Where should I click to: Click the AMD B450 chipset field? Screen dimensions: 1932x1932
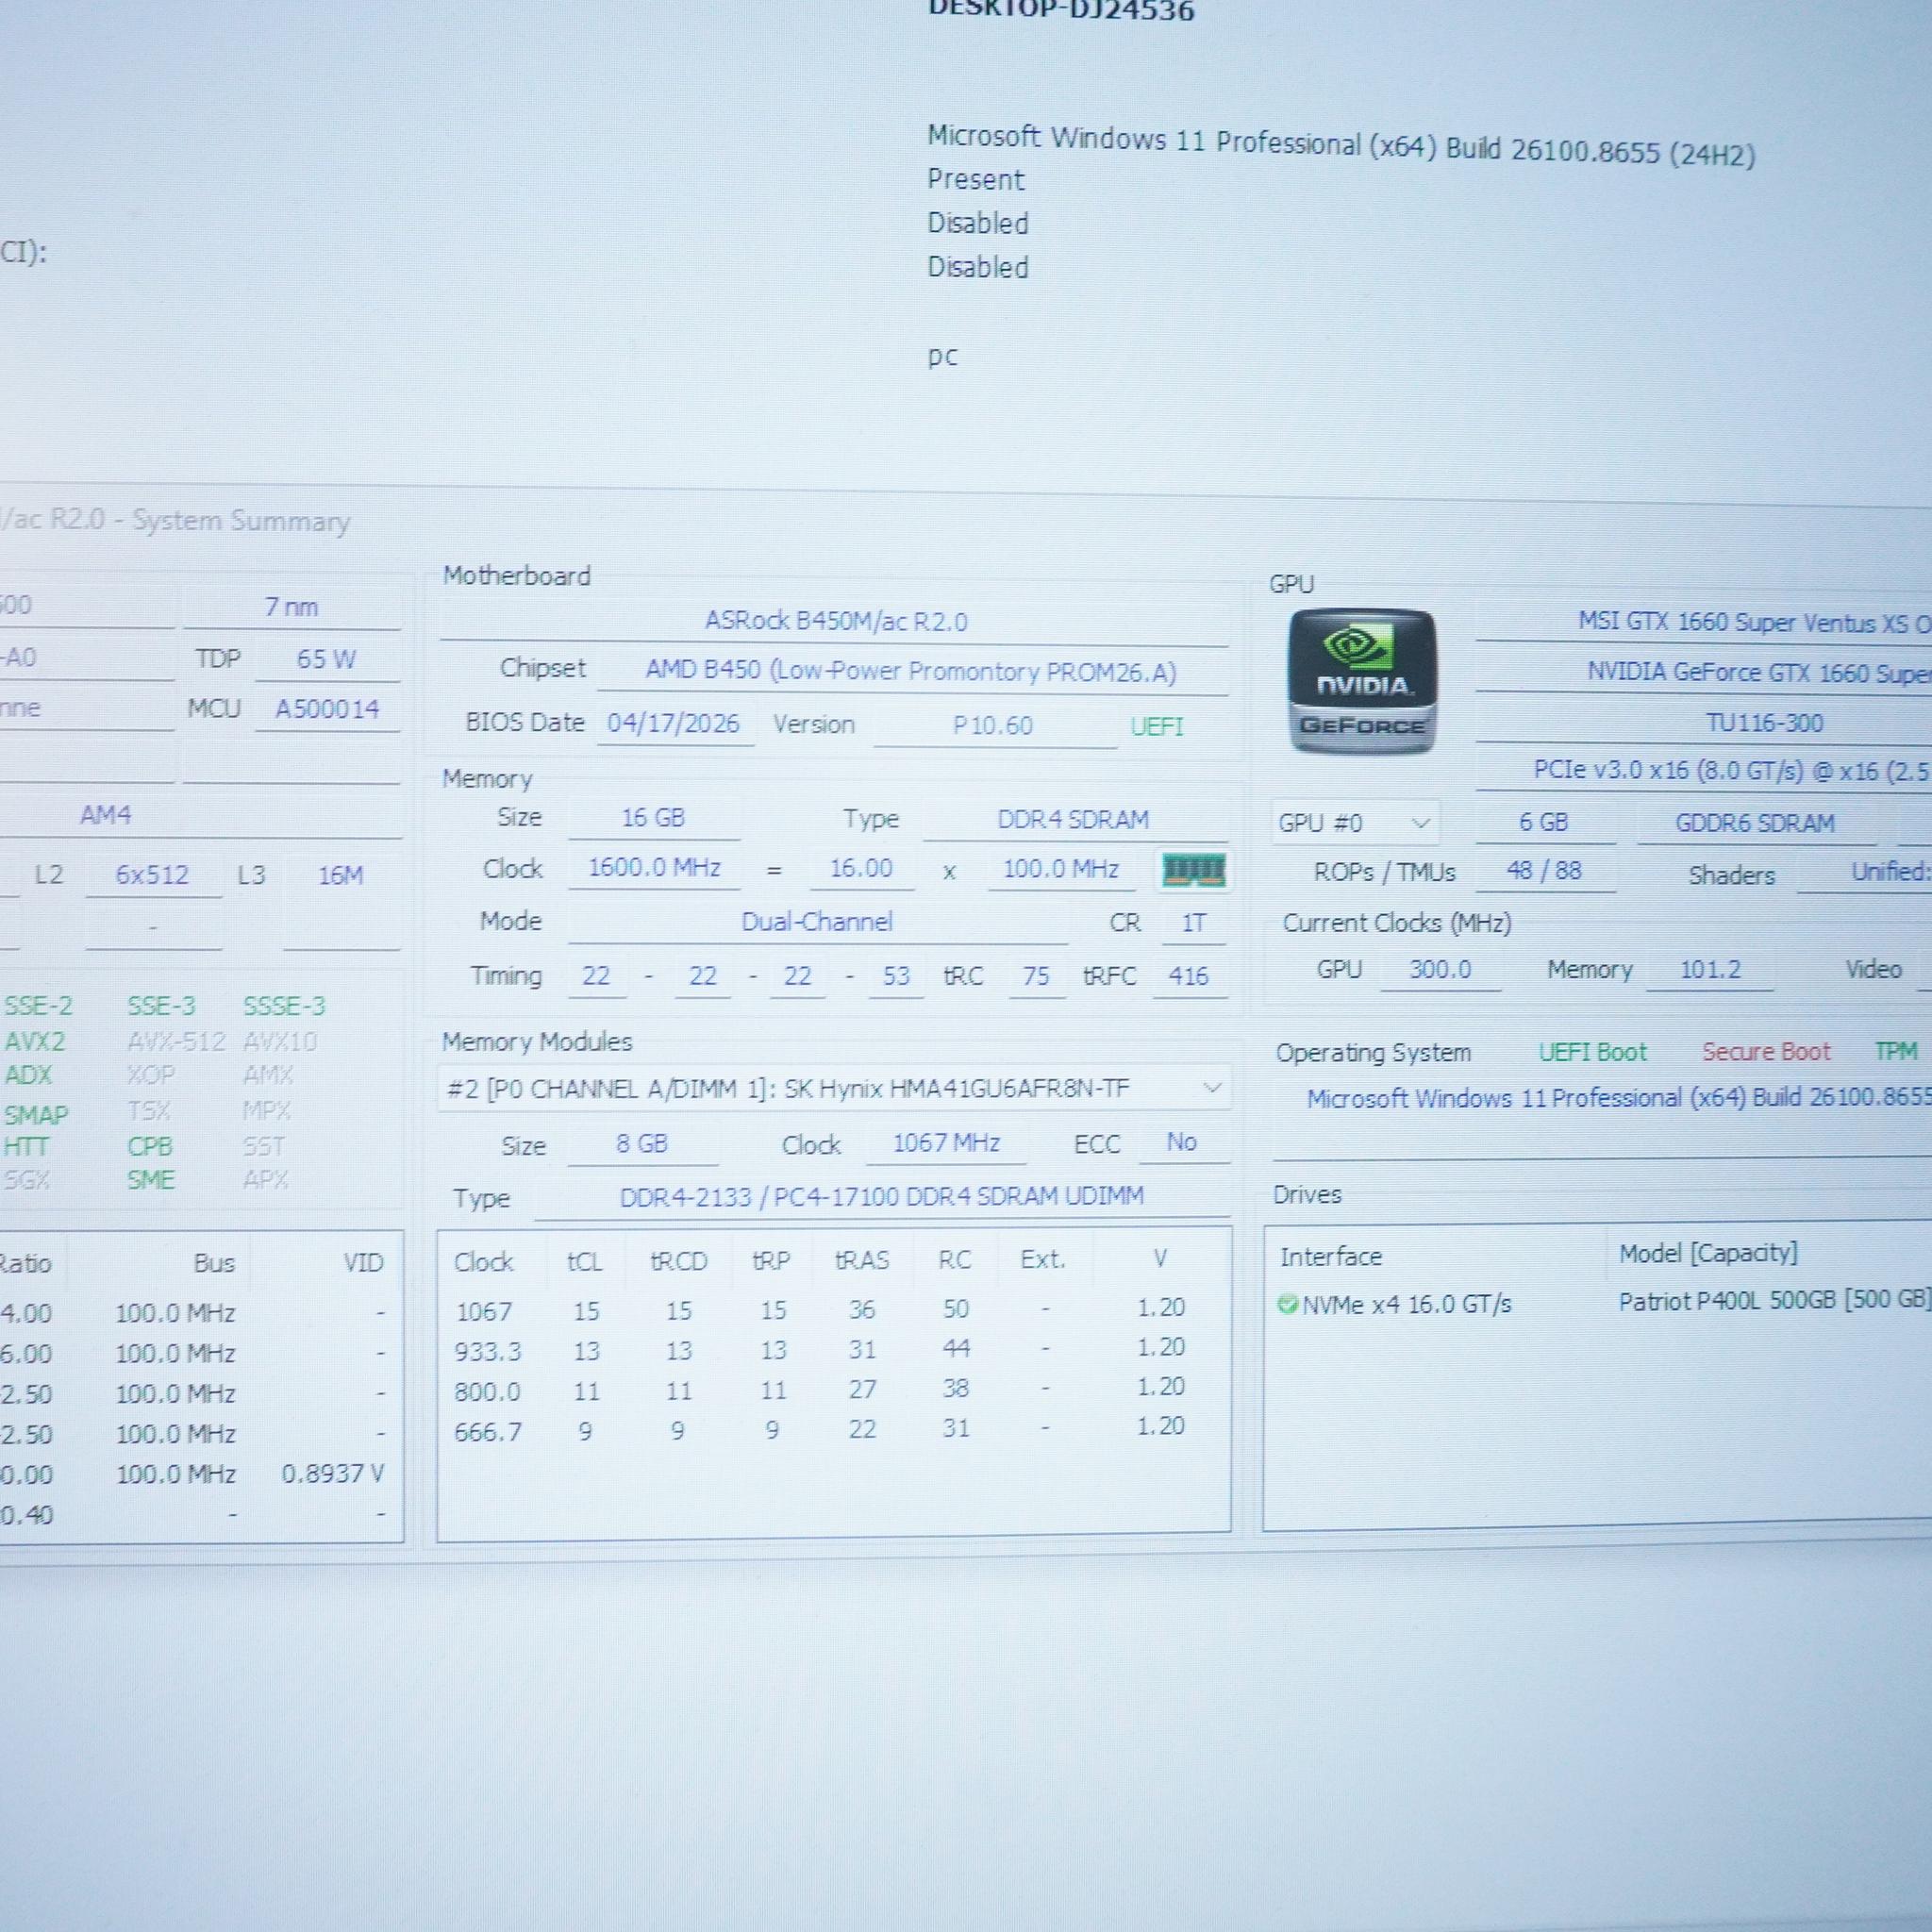tap(912, 670)
